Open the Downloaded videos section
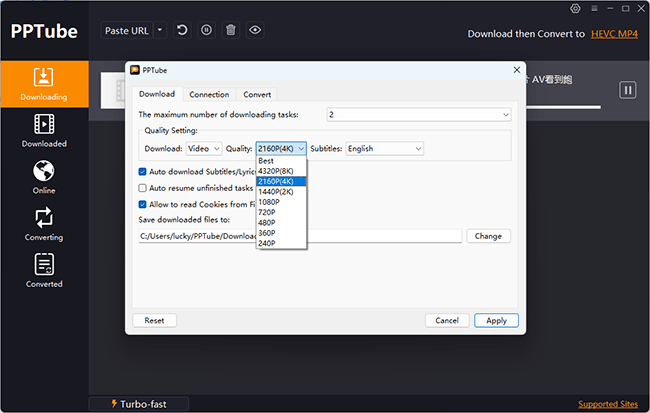 coord(43,131)
